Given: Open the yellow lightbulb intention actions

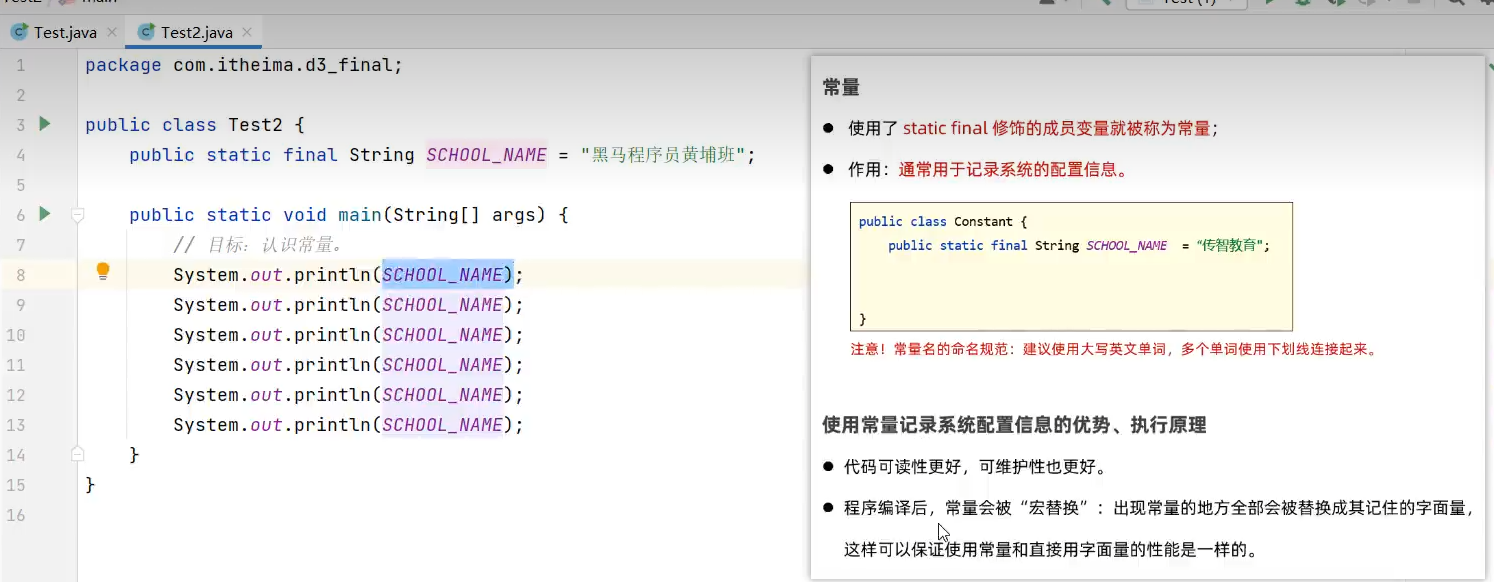Looking at the screenshot, I should pos(102,271).
